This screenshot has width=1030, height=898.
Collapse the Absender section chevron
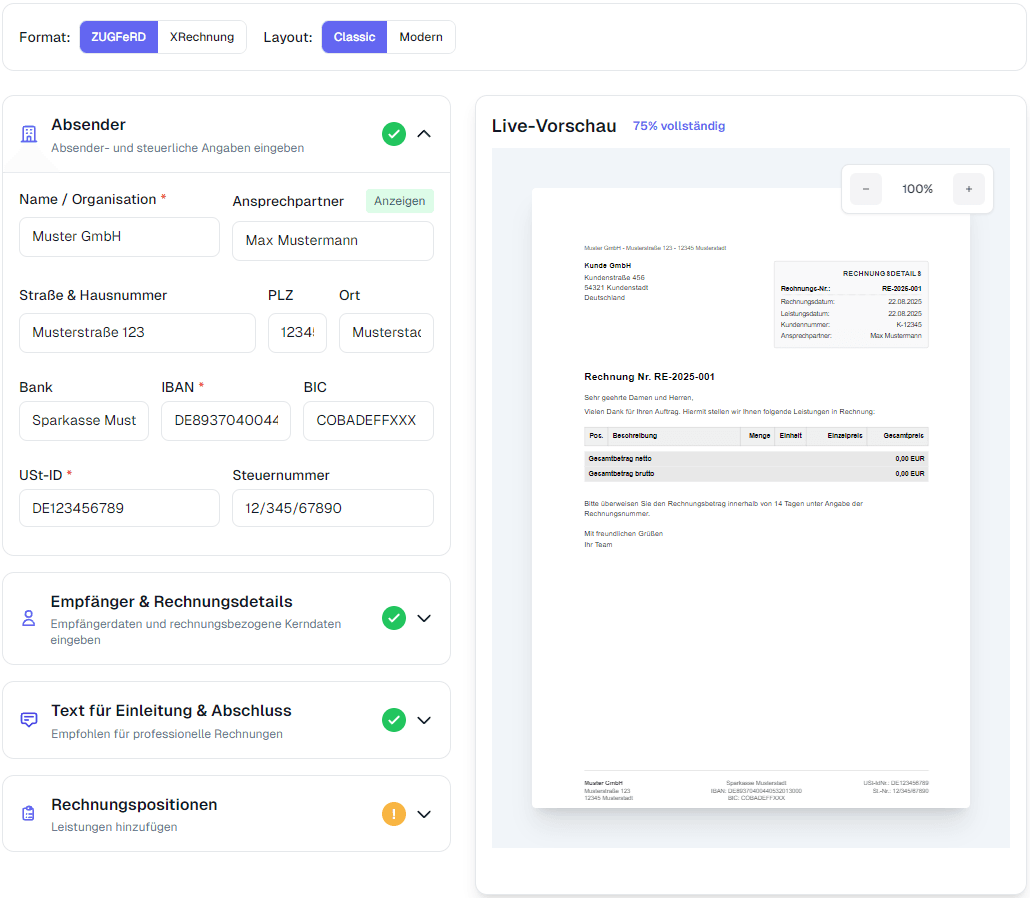tap(424, 133)
